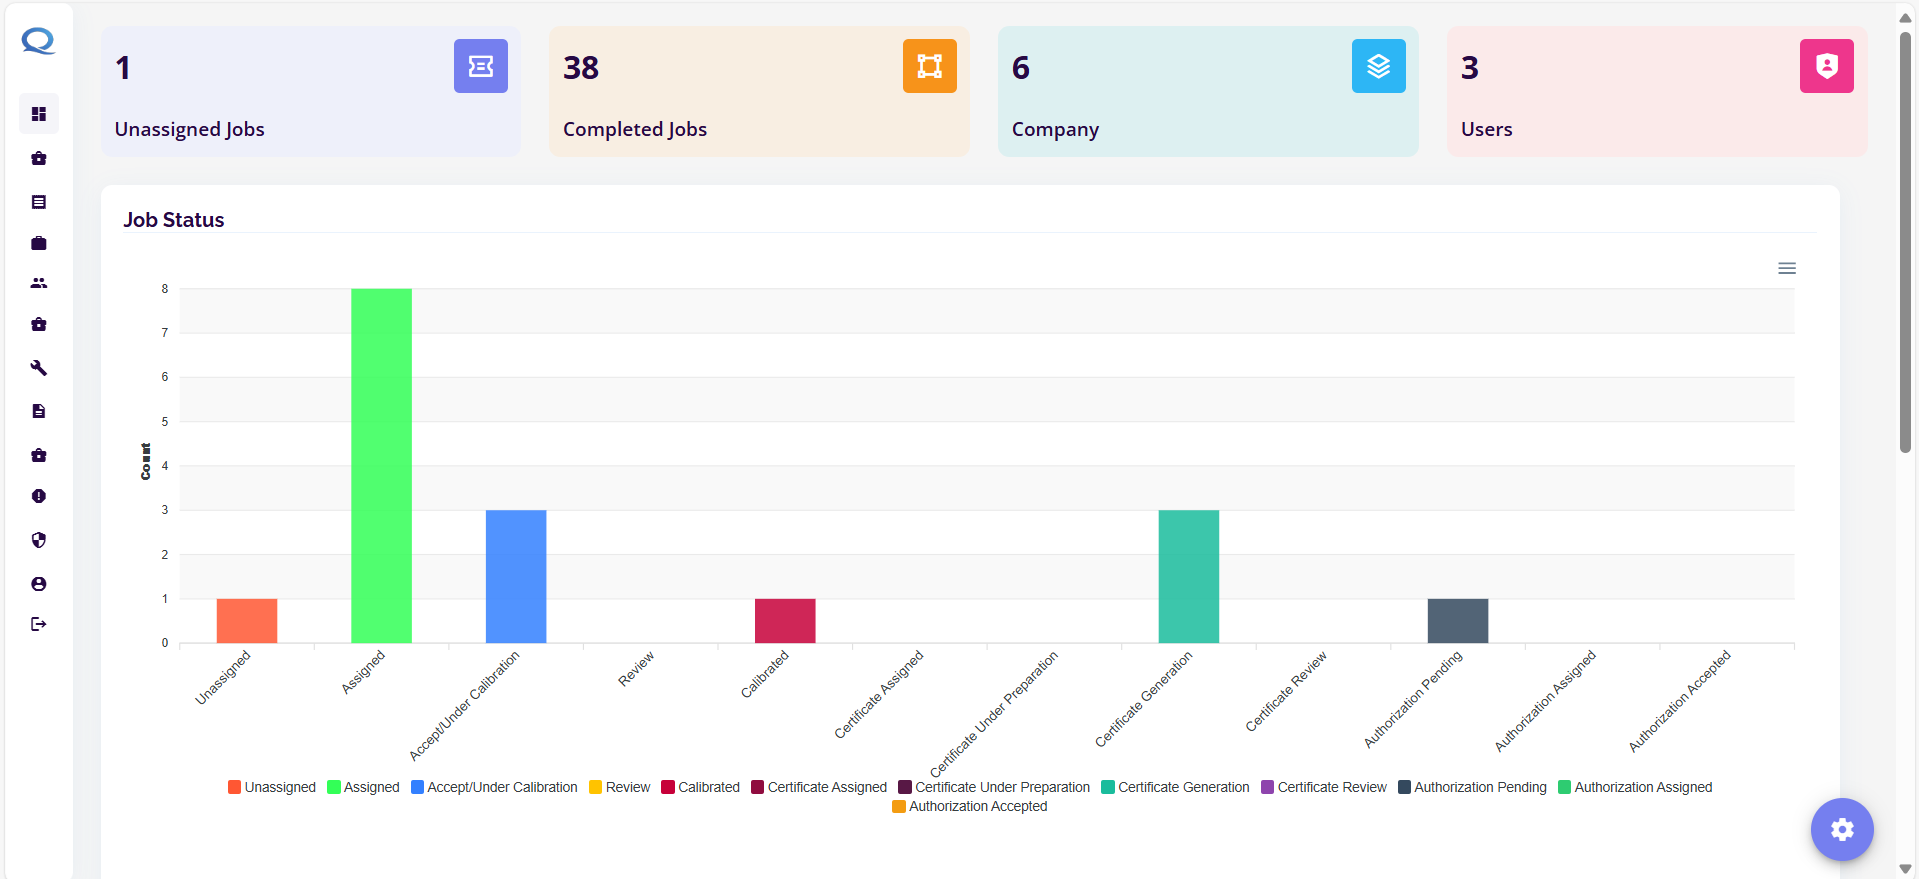
Task: Click the Unassigned Jobs card
Action: [x=310, y=92]
